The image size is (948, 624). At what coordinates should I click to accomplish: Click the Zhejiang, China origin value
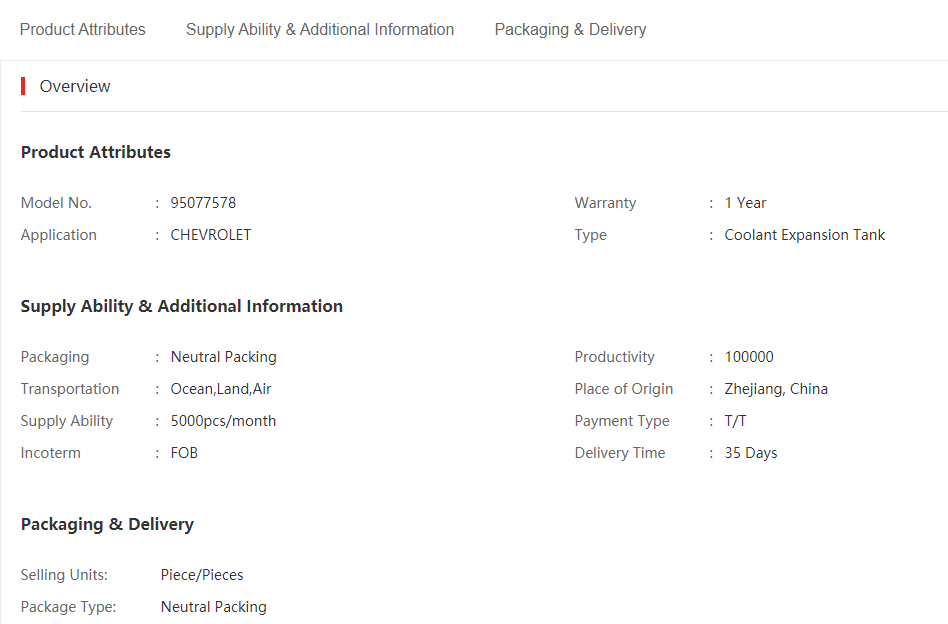[x=776, y=389]
